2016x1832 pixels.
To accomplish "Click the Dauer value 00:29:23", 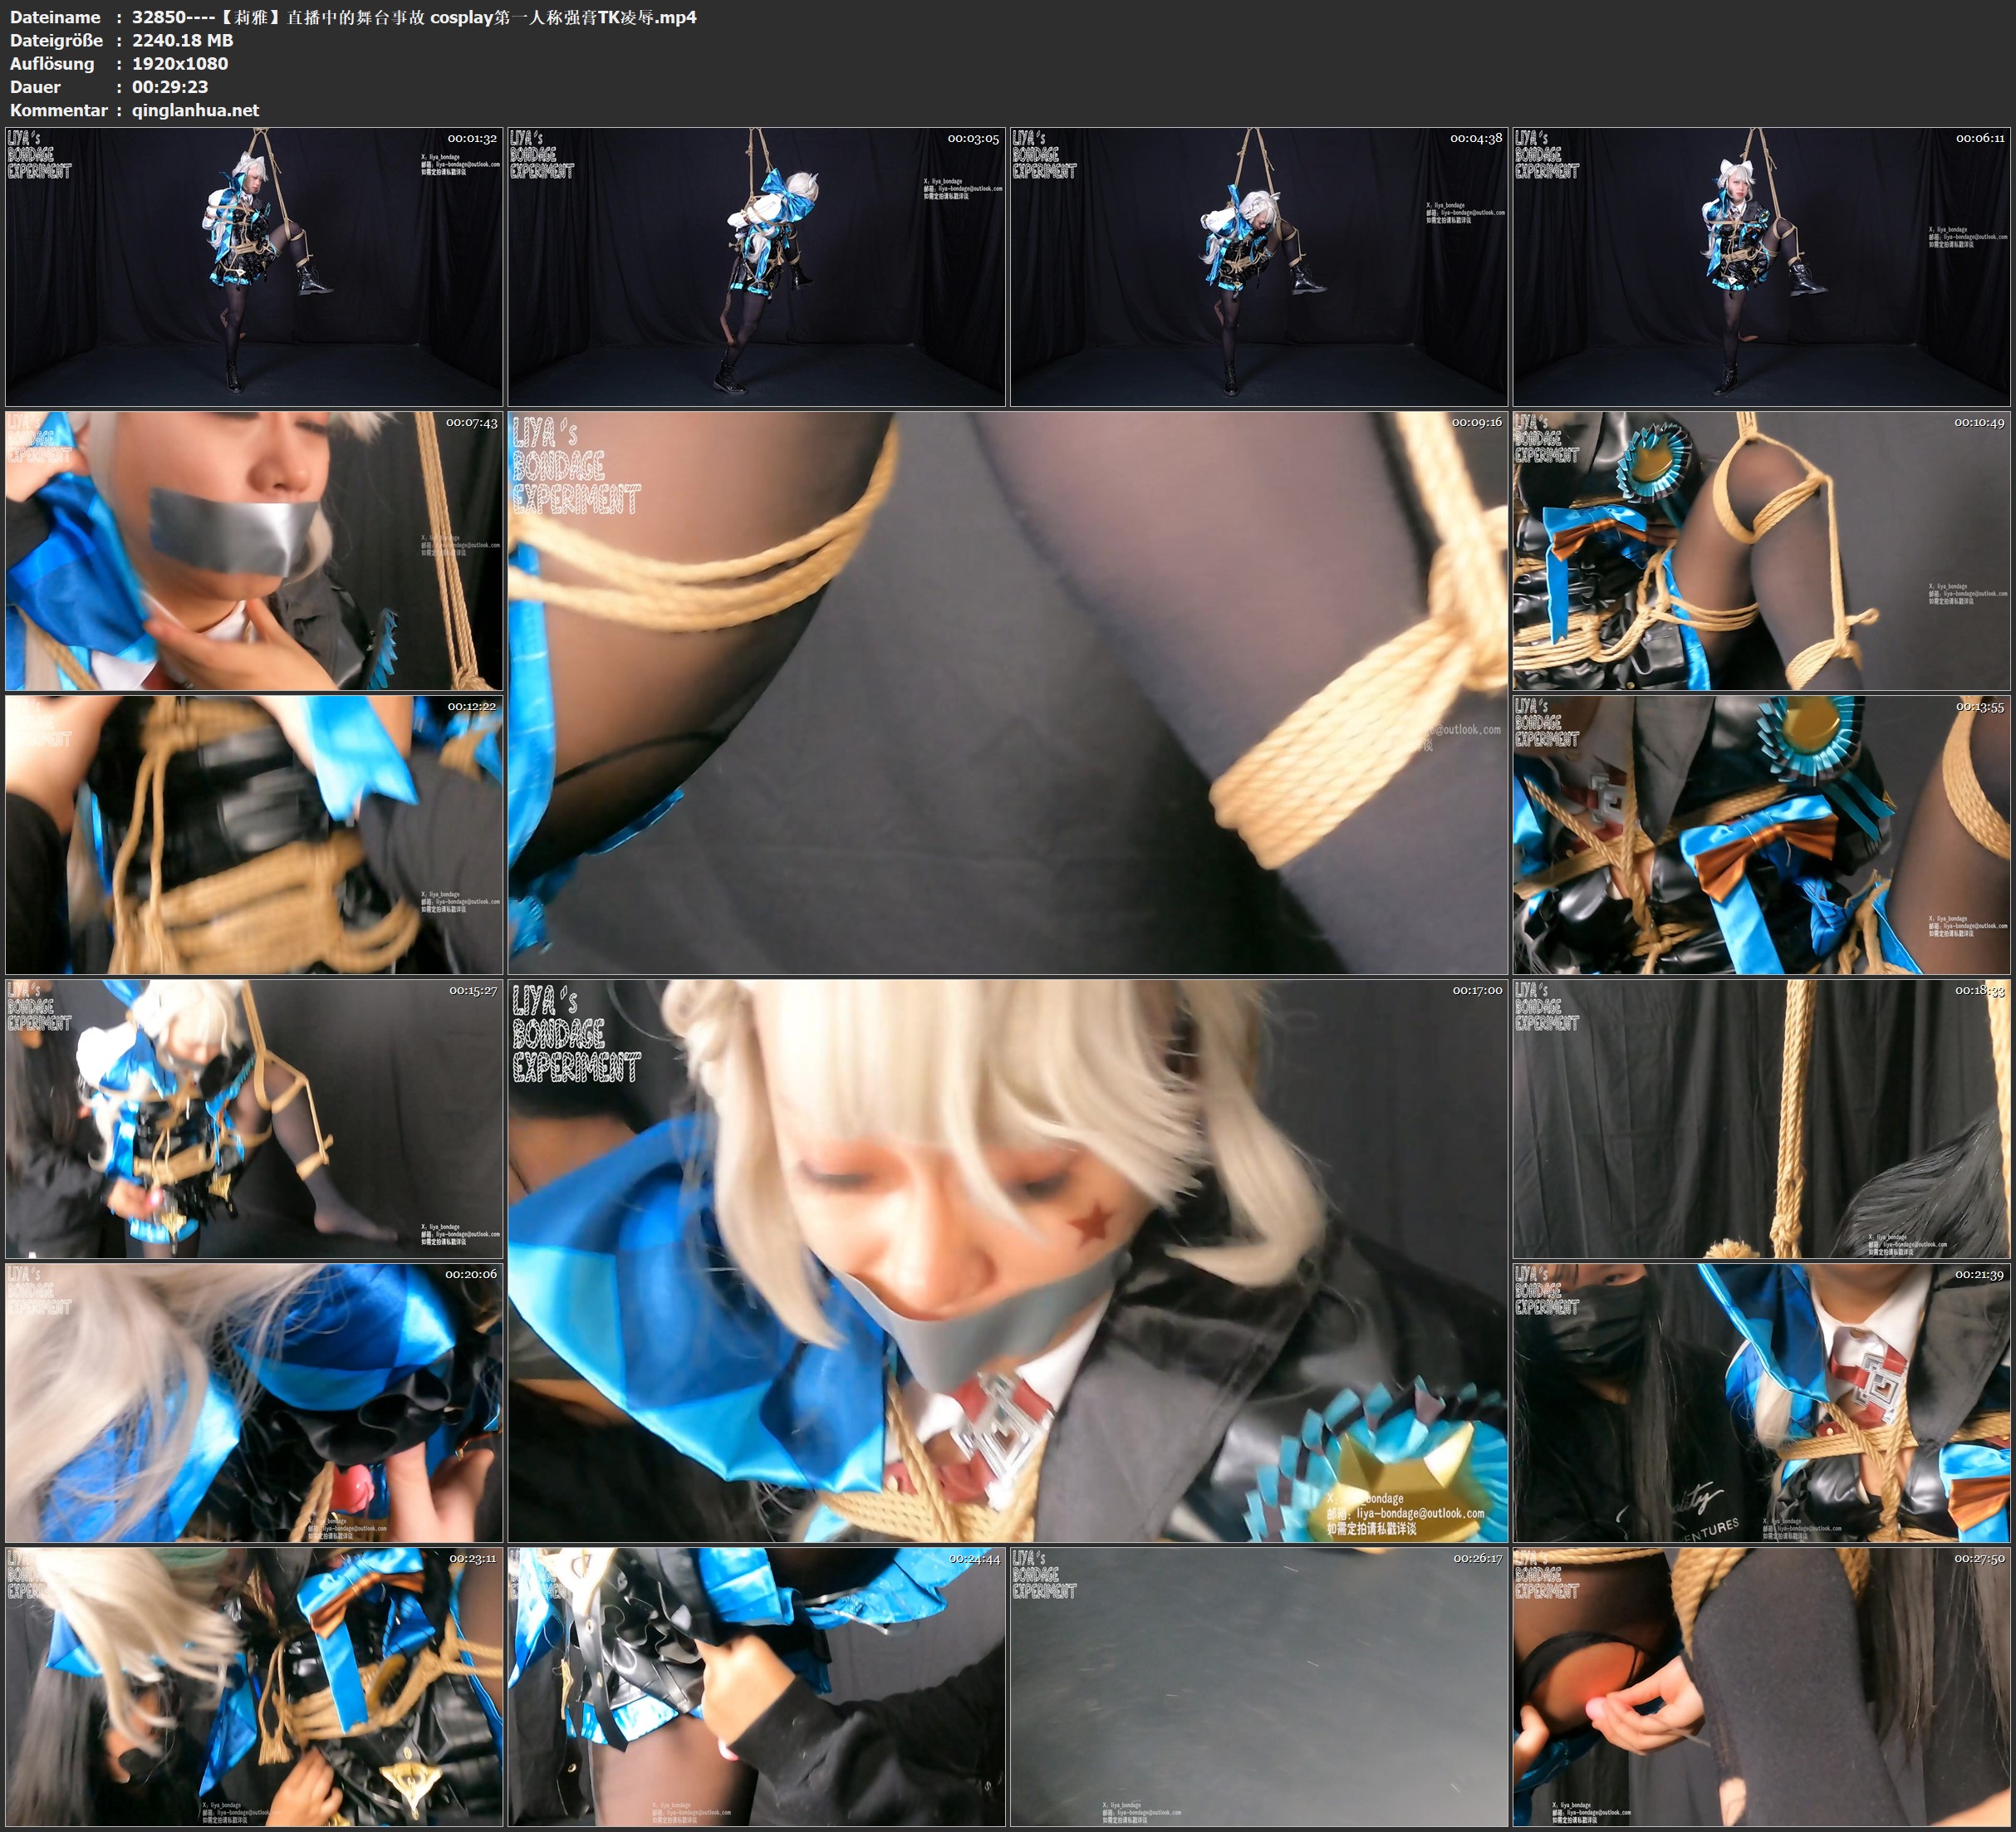I will click(170, 87).
